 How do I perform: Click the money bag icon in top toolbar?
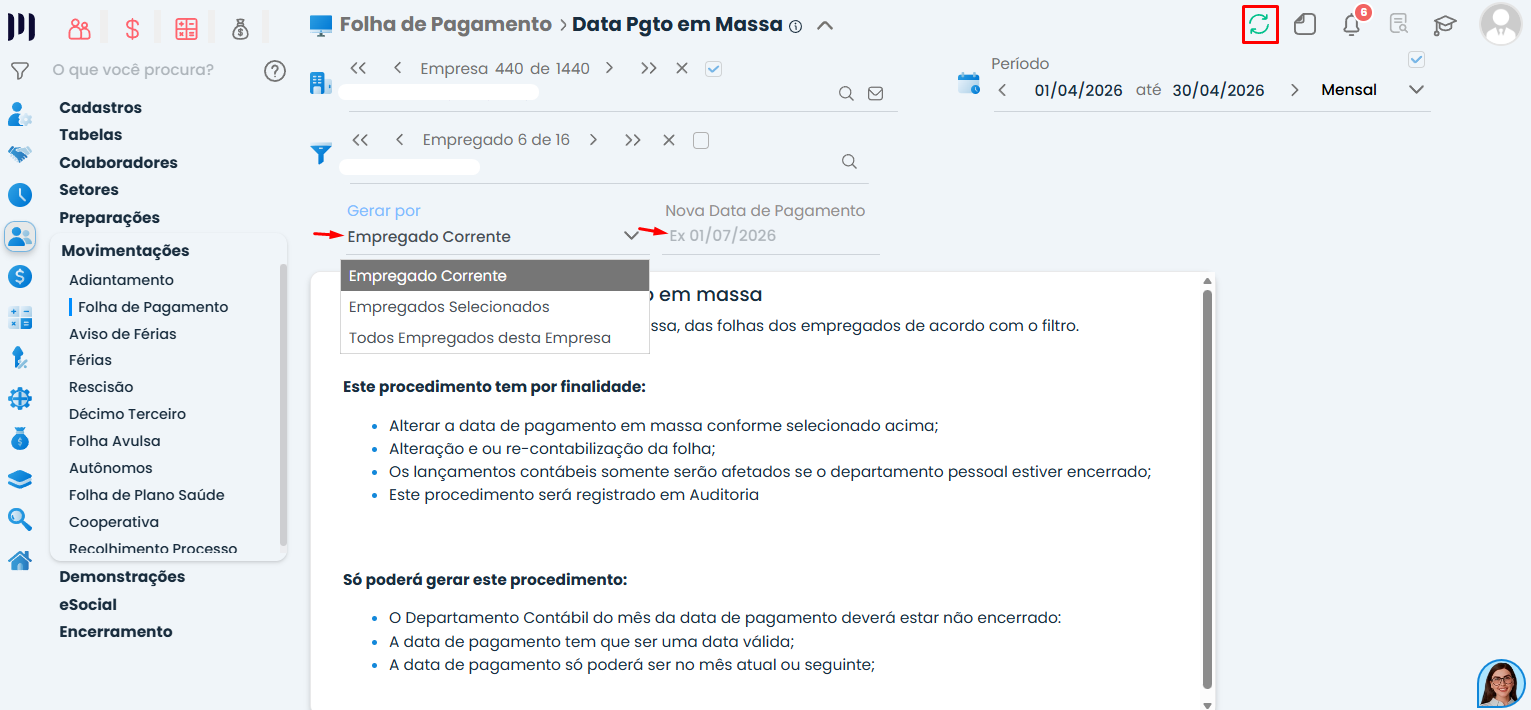tap(240, 29)
